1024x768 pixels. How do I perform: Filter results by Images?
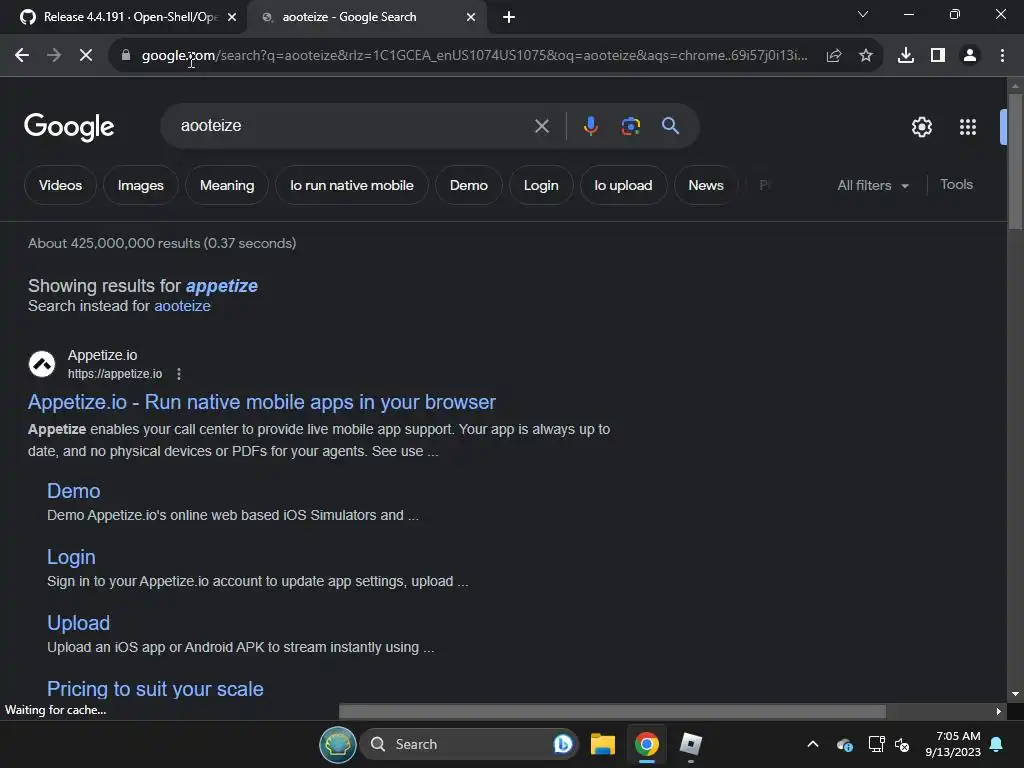pyautogui.click(x=140, y=185)
